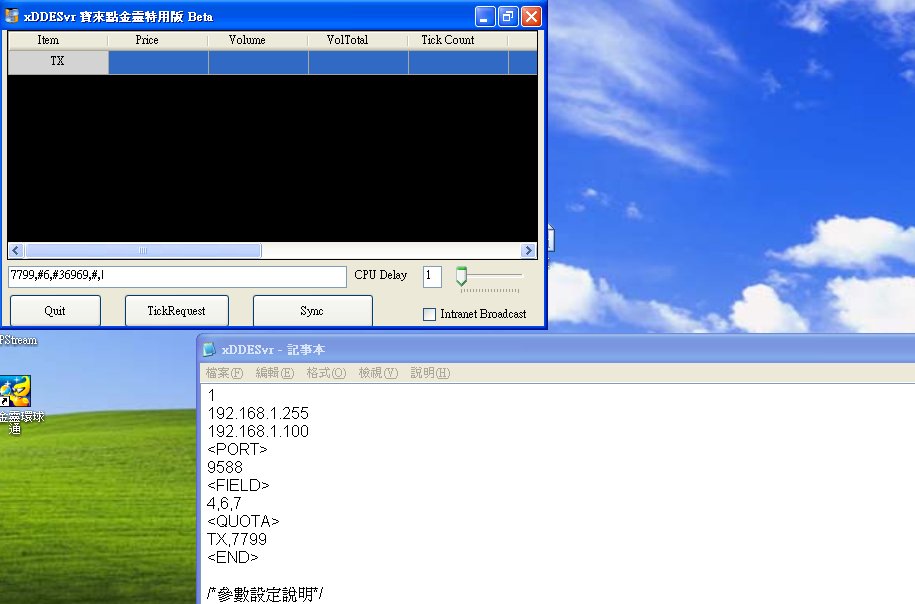The height and width of the screenshot is (604, 915).
Task: Click the Volume cell of the TX row
Action: (x=259, y=62)
